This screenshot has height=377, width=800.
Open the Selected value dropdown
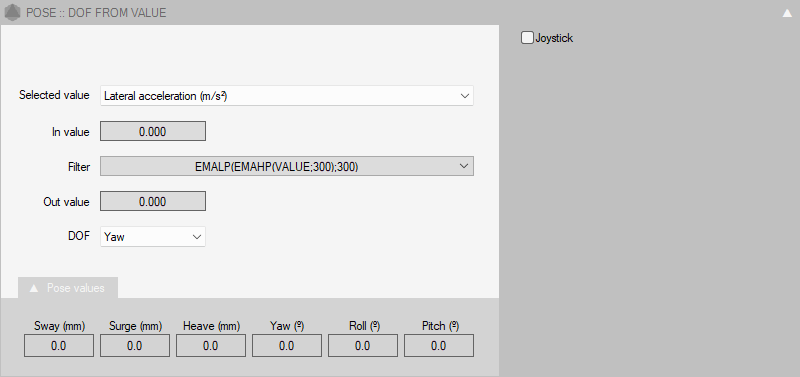click(287, 96)
